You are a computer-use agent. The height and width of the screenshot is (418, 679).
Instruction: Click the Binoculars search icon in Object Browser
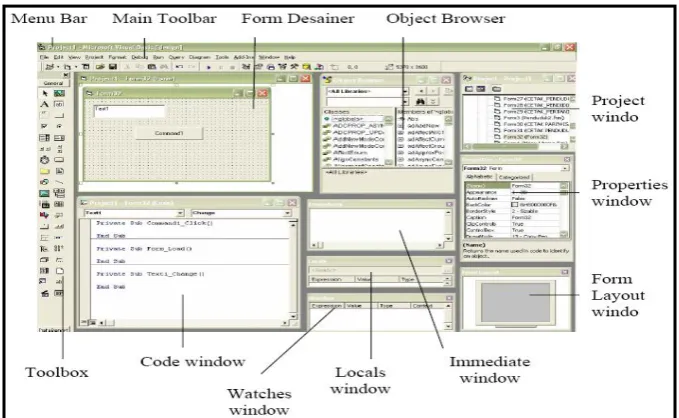coord(420,102)
